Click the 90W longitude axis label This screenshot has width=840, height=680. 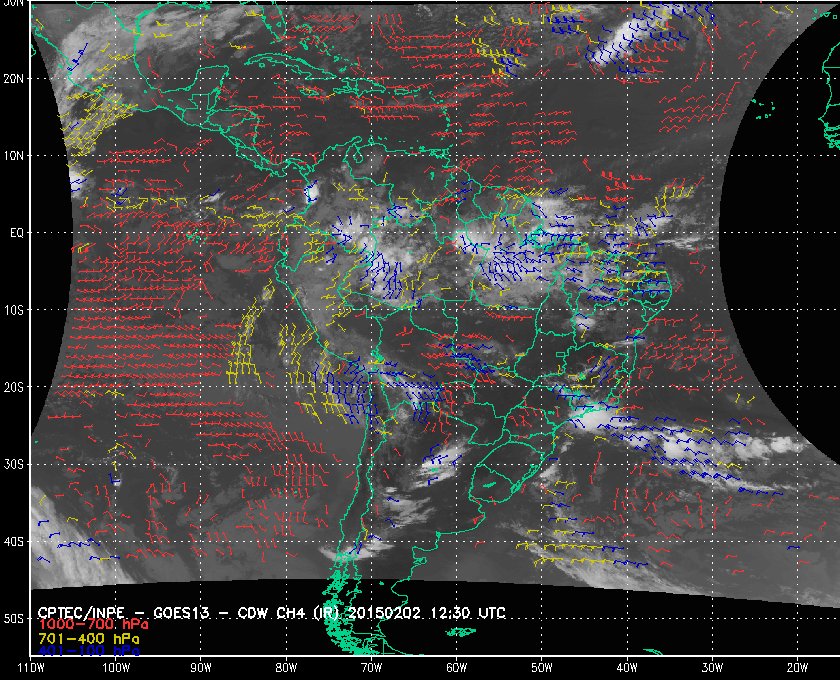point(201,666)
